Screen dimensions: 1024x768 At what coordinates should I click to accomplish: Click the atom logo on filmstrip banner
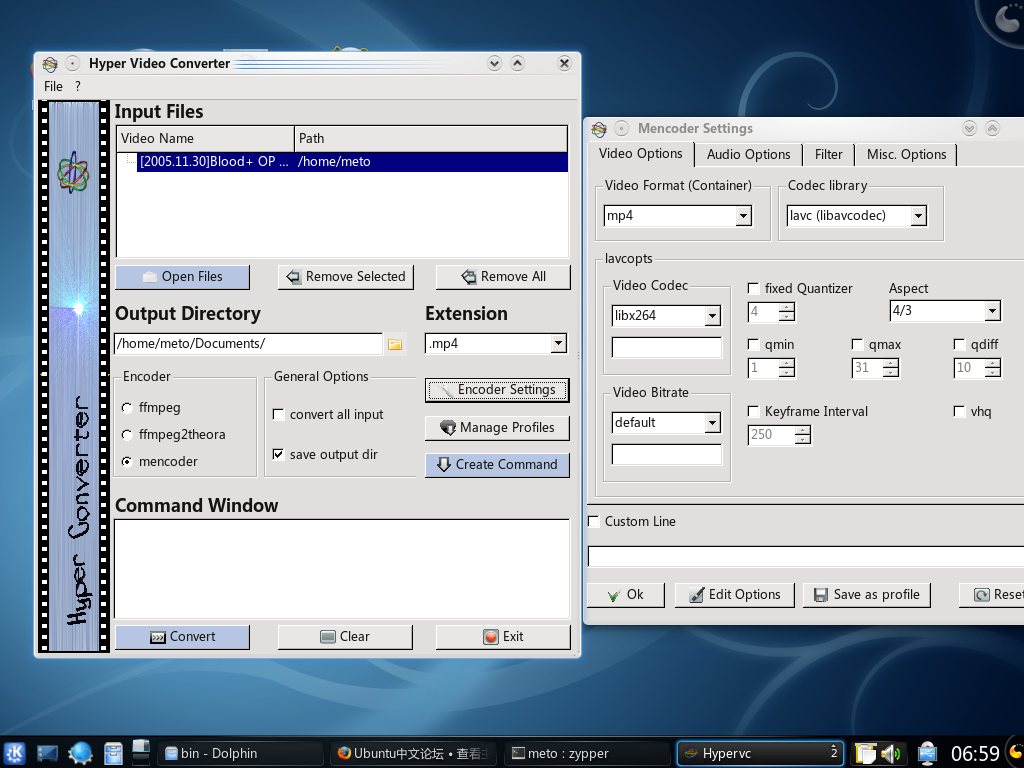click(x=72, y=172)
